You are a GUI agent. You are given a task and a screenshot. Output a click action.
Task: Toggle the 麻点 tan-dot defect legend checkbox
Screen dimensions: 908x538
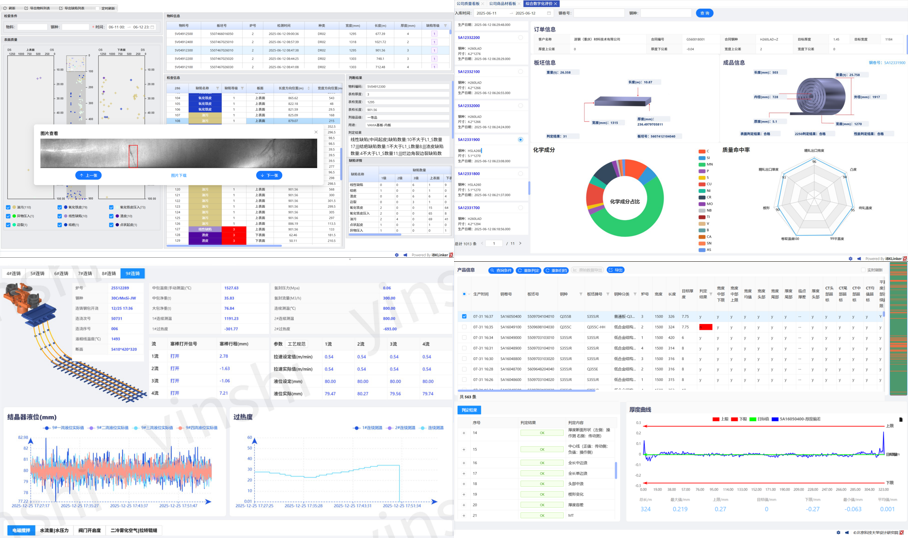pyautogui.click(x=8, y=207)
